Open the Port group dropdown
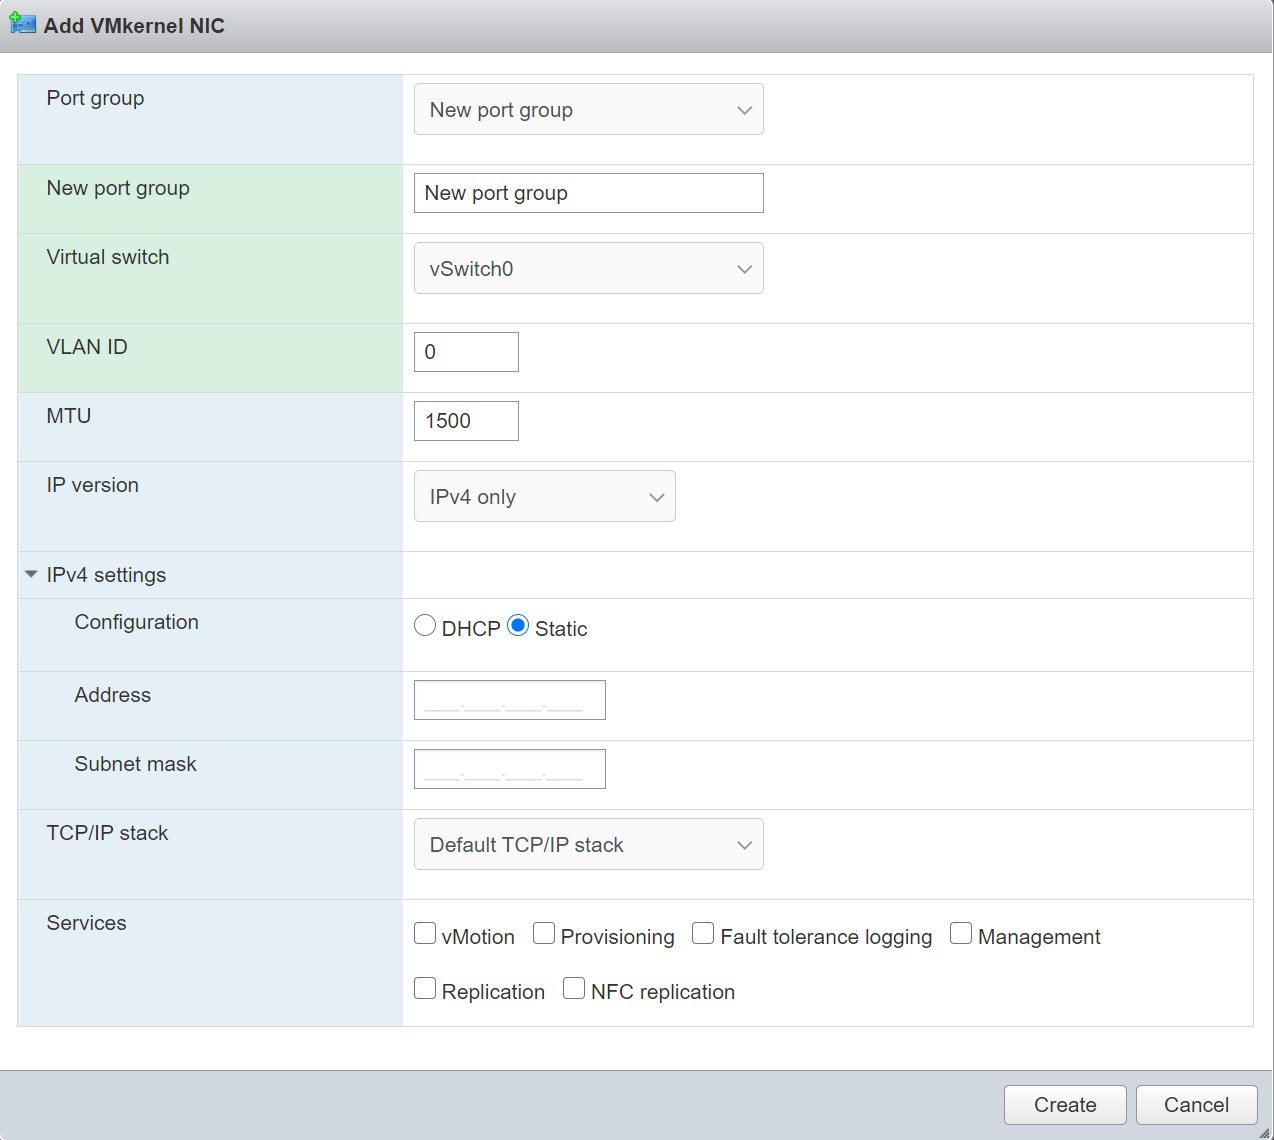Screen dimensions: 1274x1140 [x=588, y=110]
